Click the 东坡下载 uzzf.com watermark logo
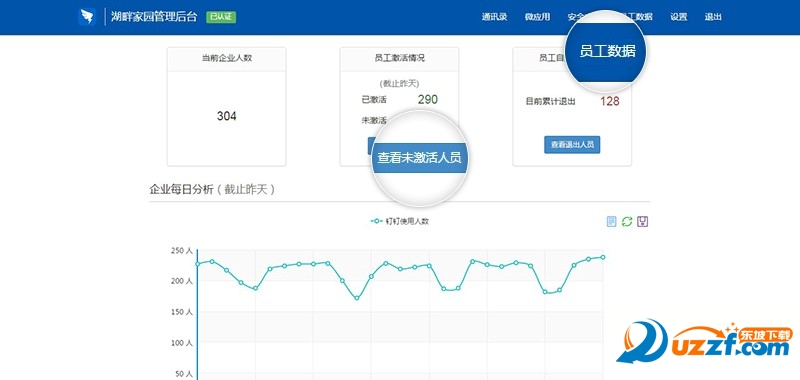The image size is (800, 380). [x=704, y=343]
